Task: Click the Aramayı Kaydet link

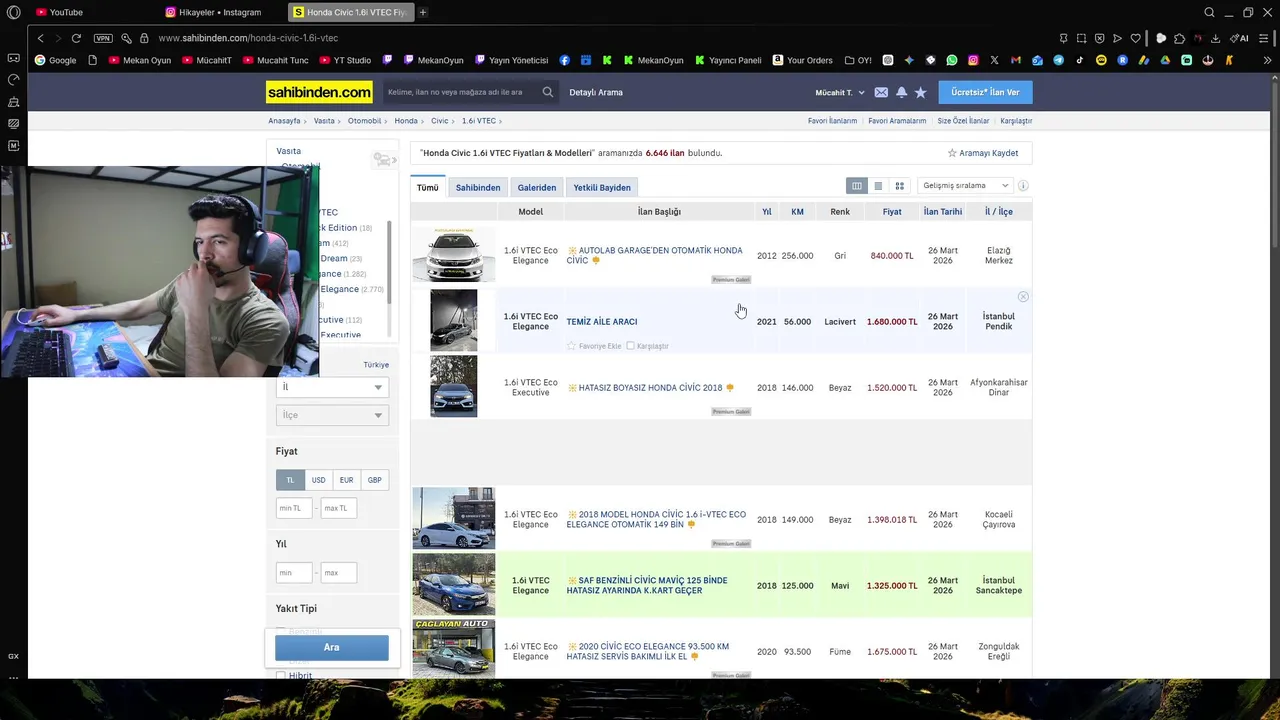Action: [983, 153]
